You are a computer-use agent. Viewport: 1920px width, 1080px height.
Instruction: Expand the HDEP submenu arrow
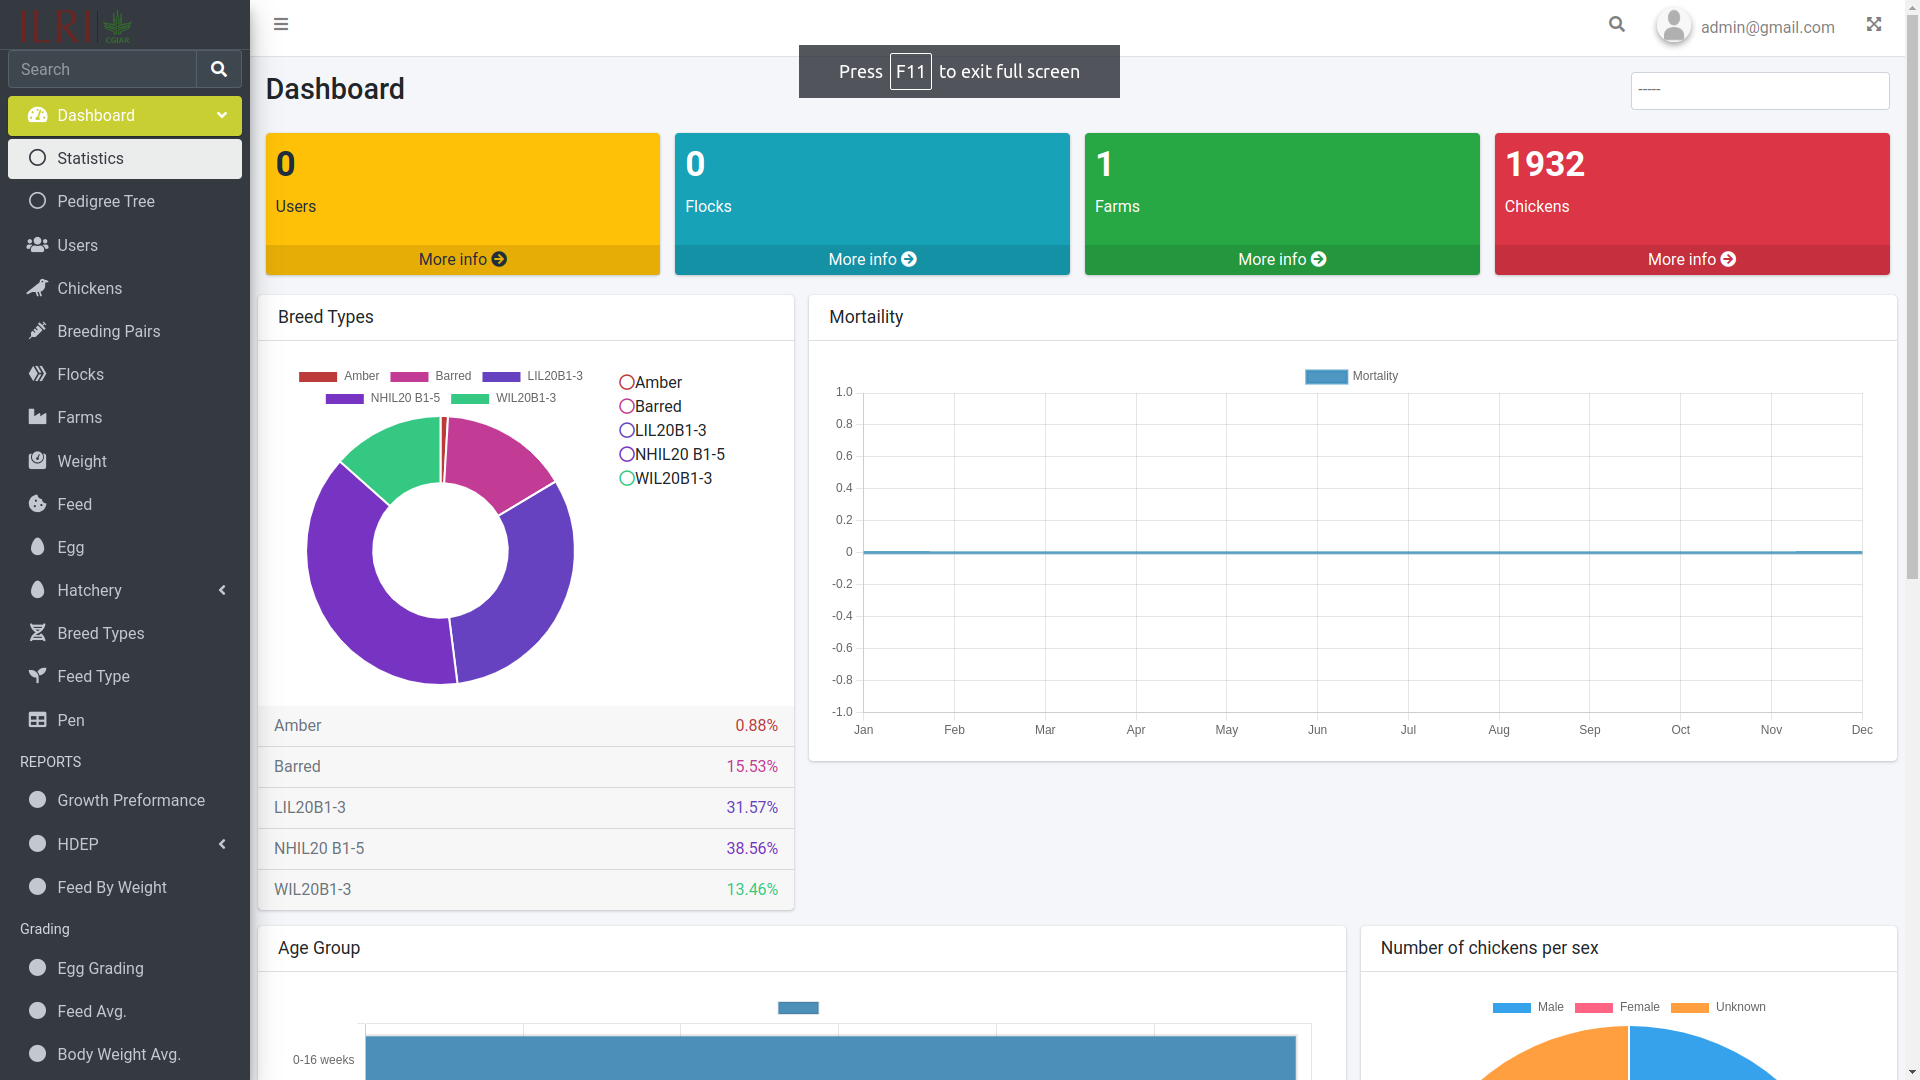222,844
